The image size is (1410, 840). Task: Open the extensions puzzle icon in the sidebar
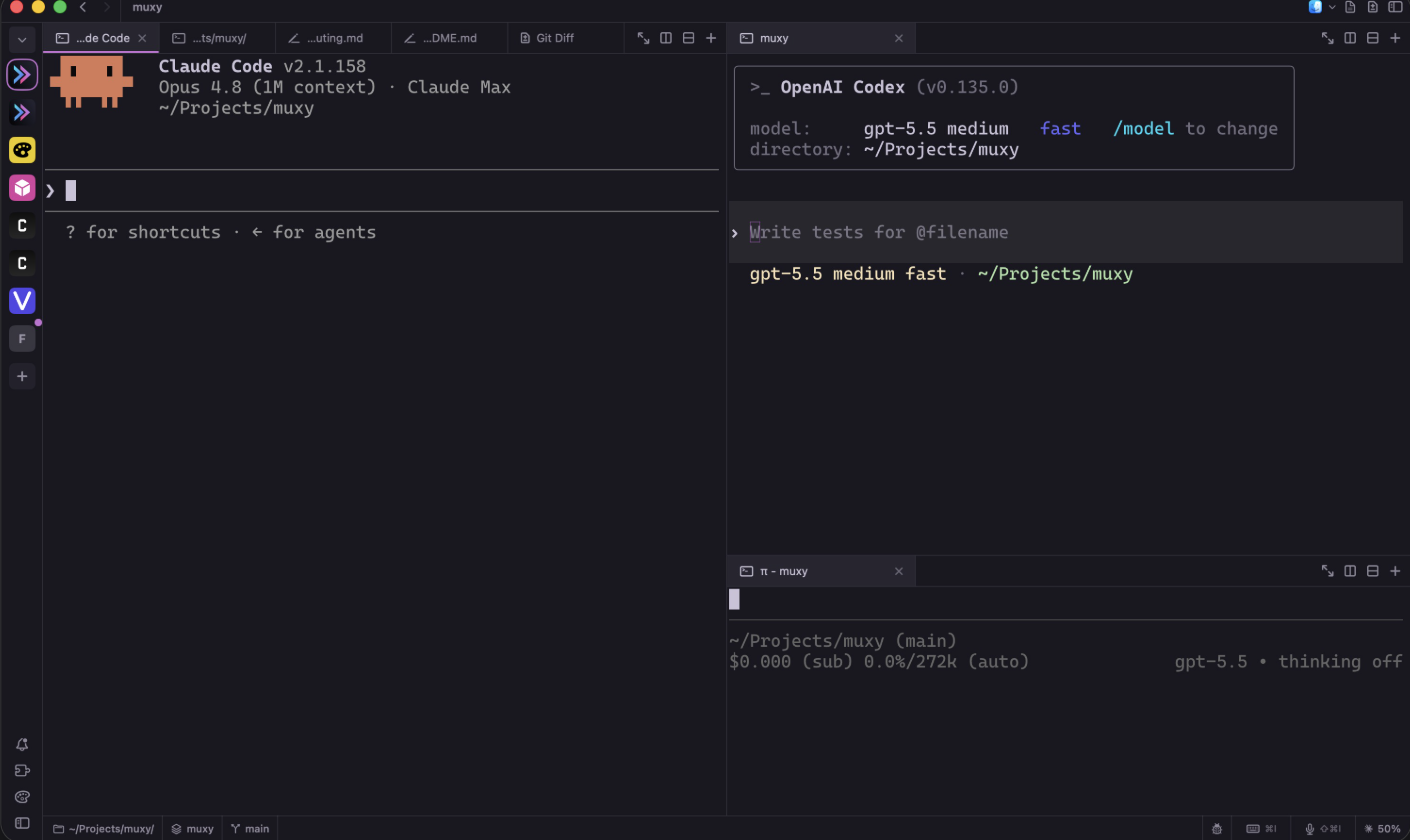pos(22,771)
